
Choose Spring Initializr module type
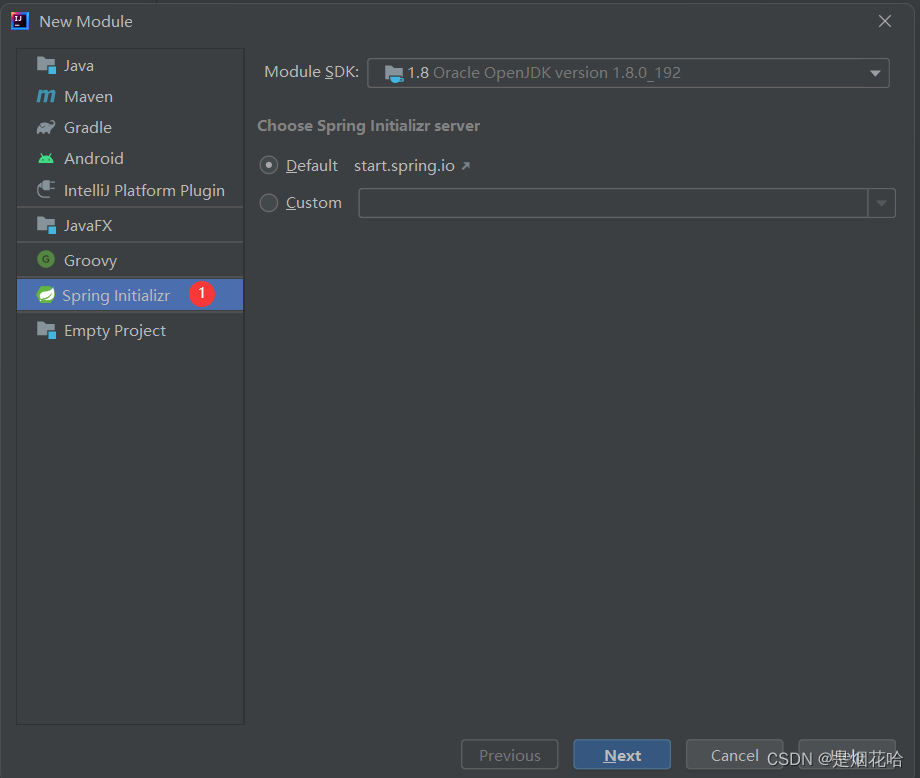(130, 295)
